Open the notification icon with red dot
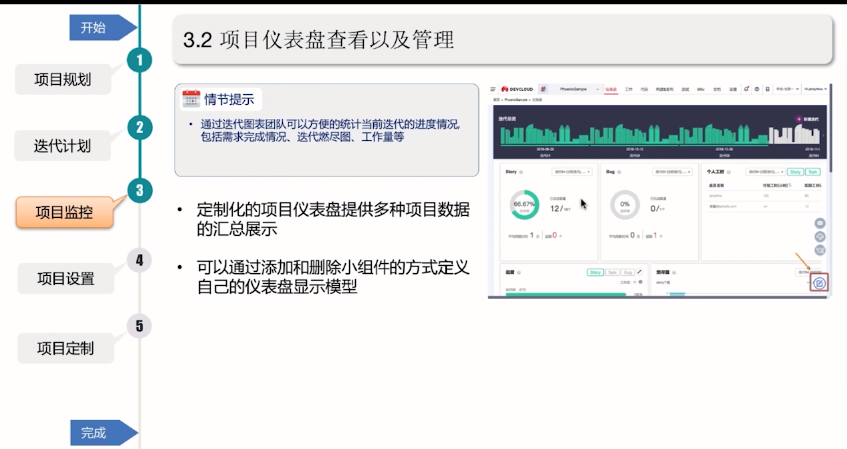 746,89
